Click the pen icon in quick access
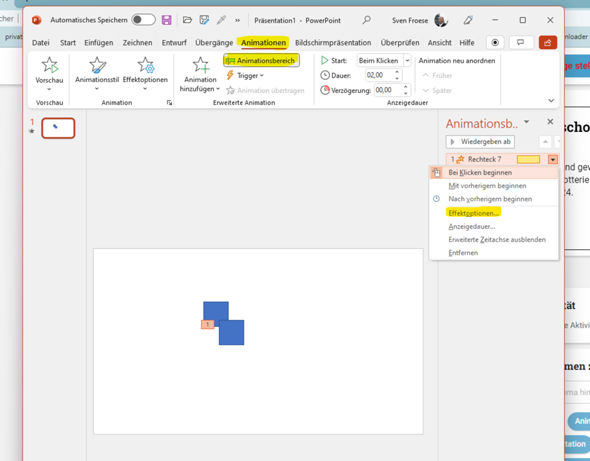The image size is (590, 461). click(x=221, y=20)
